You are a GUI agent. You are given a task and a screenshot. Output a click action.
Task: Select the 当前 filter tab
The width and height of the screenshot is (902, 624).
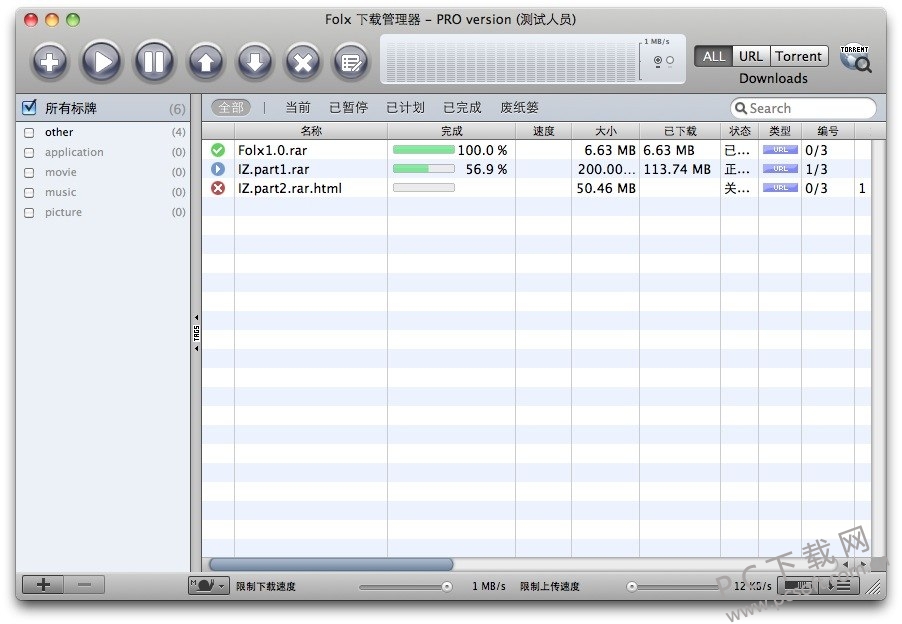298,108
